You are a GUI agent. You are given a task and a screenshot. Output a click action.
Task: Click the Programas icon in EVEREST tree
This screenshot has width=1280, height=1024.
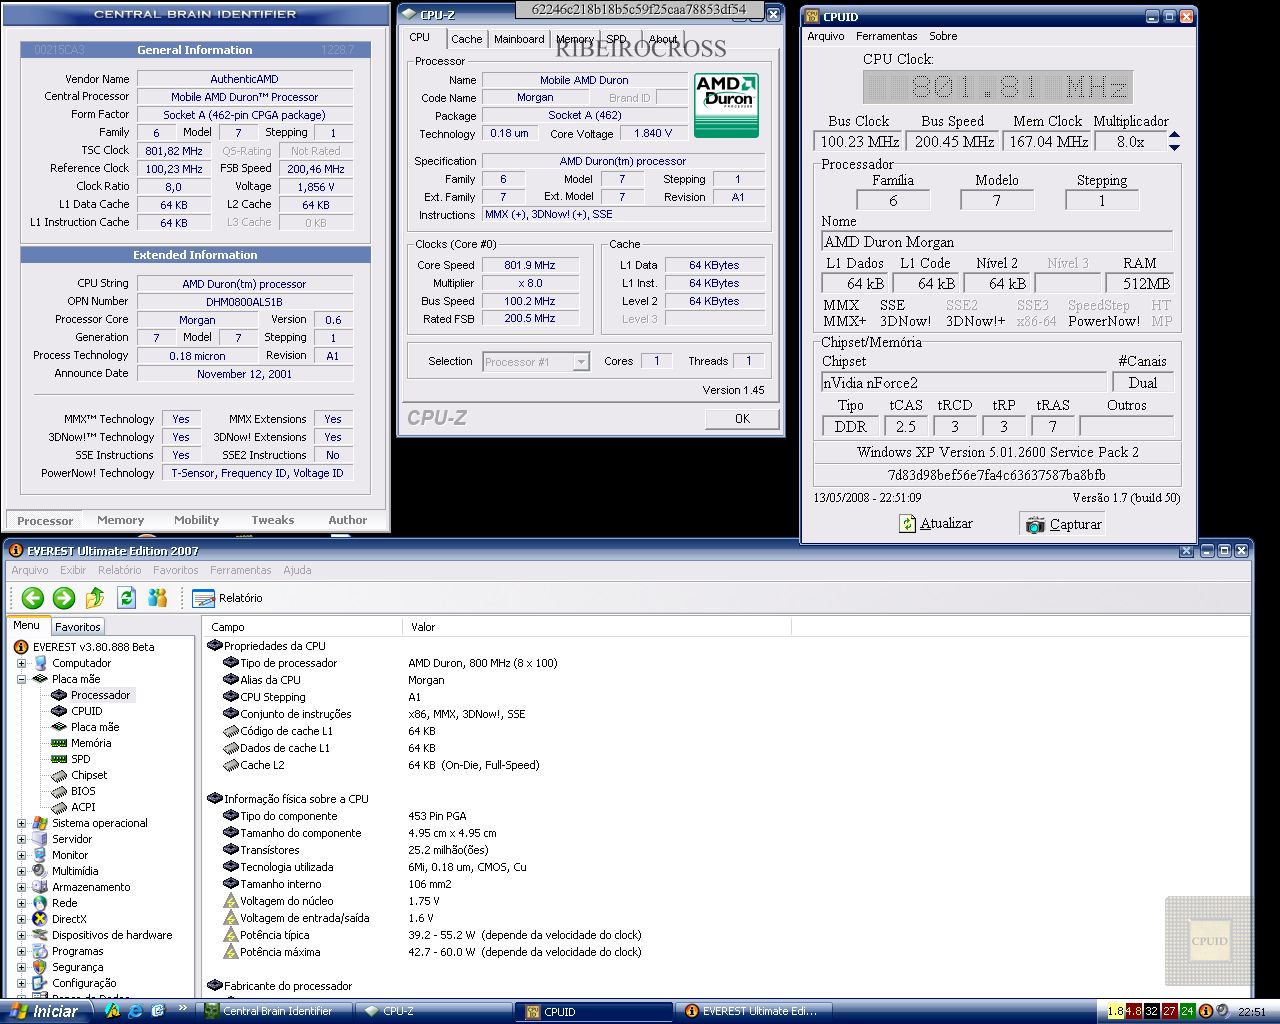tap(40, 951)
